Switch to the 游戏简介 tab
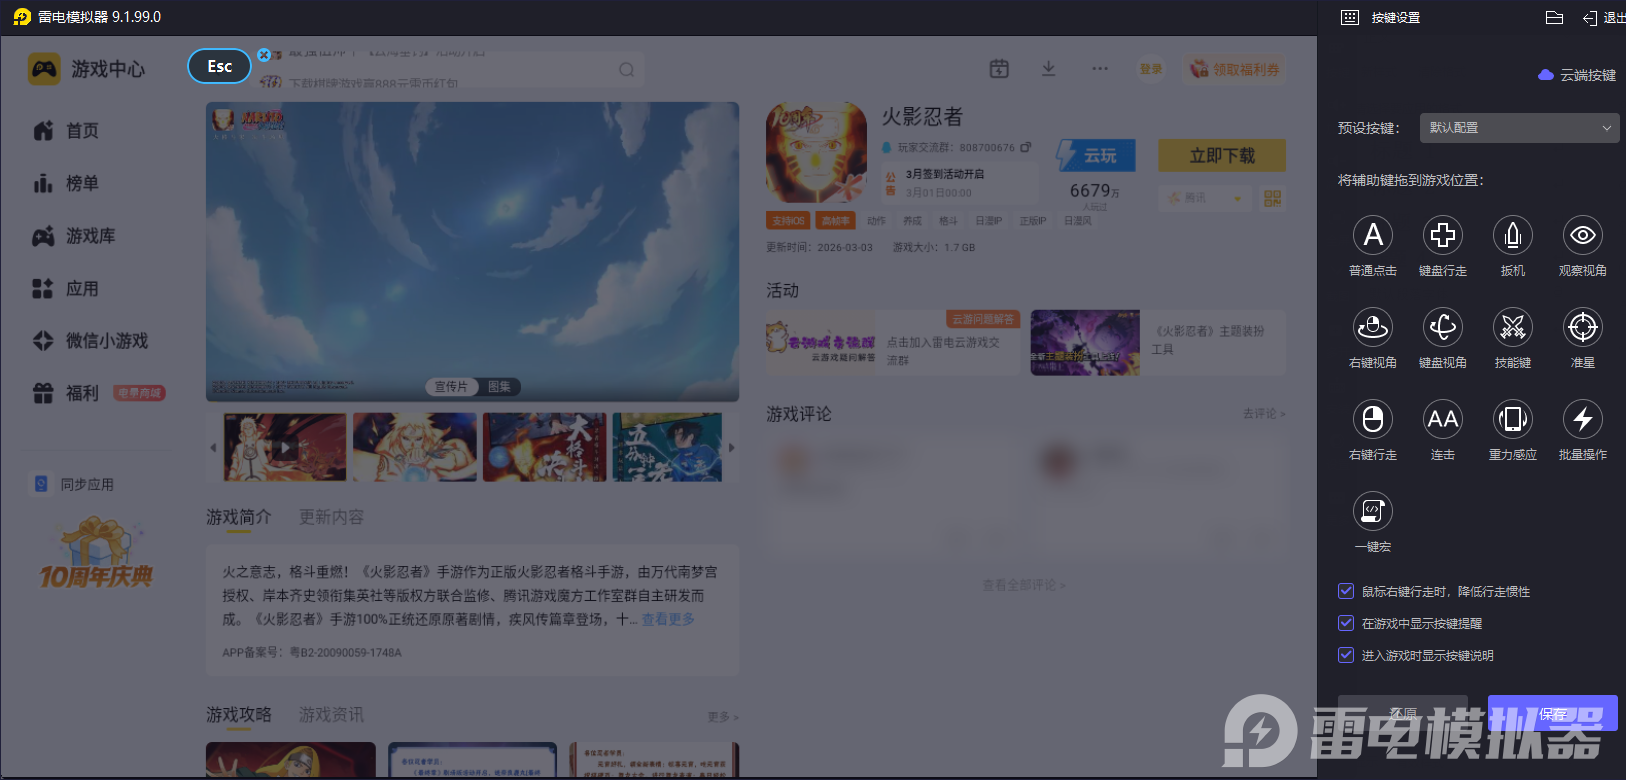 (x=238, y=517)
